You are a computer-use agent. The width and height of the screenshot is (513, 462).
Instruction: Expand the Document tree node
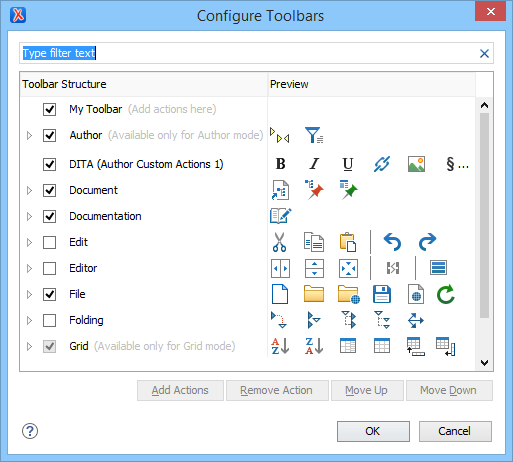[x=29, y=190]
